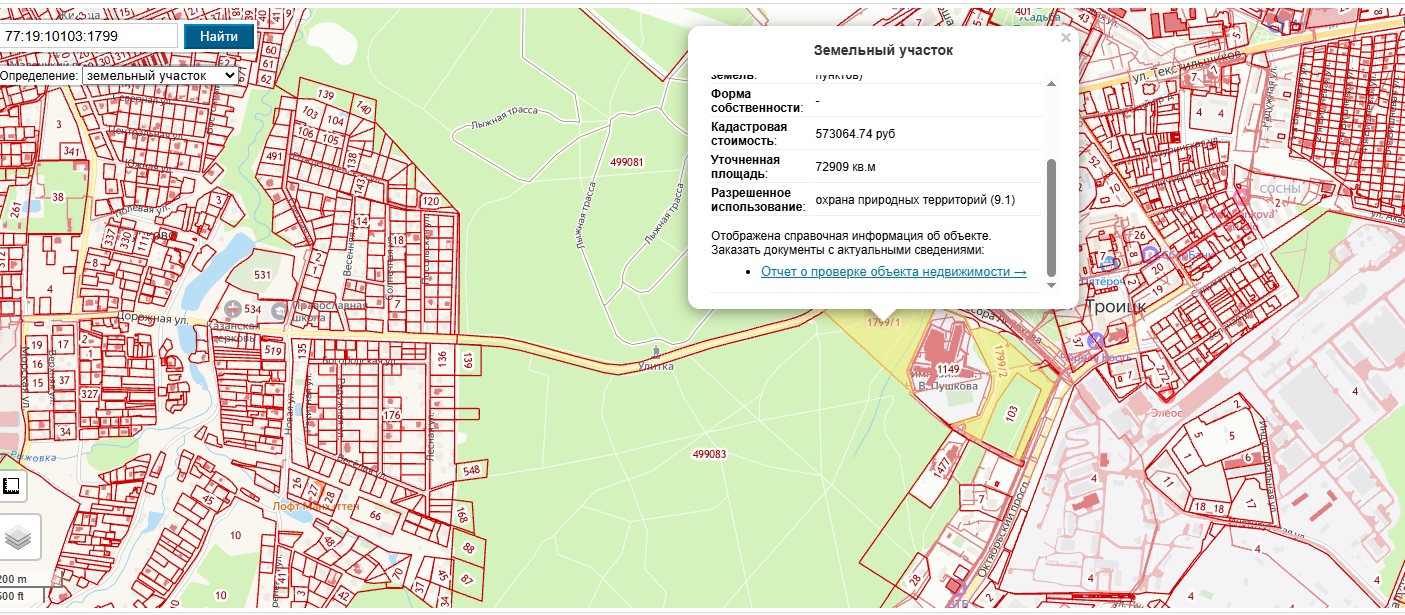This screenshot has width=1405, height=615.
Task: Open the Определение object type dropdown
Action: coord(160,75)
